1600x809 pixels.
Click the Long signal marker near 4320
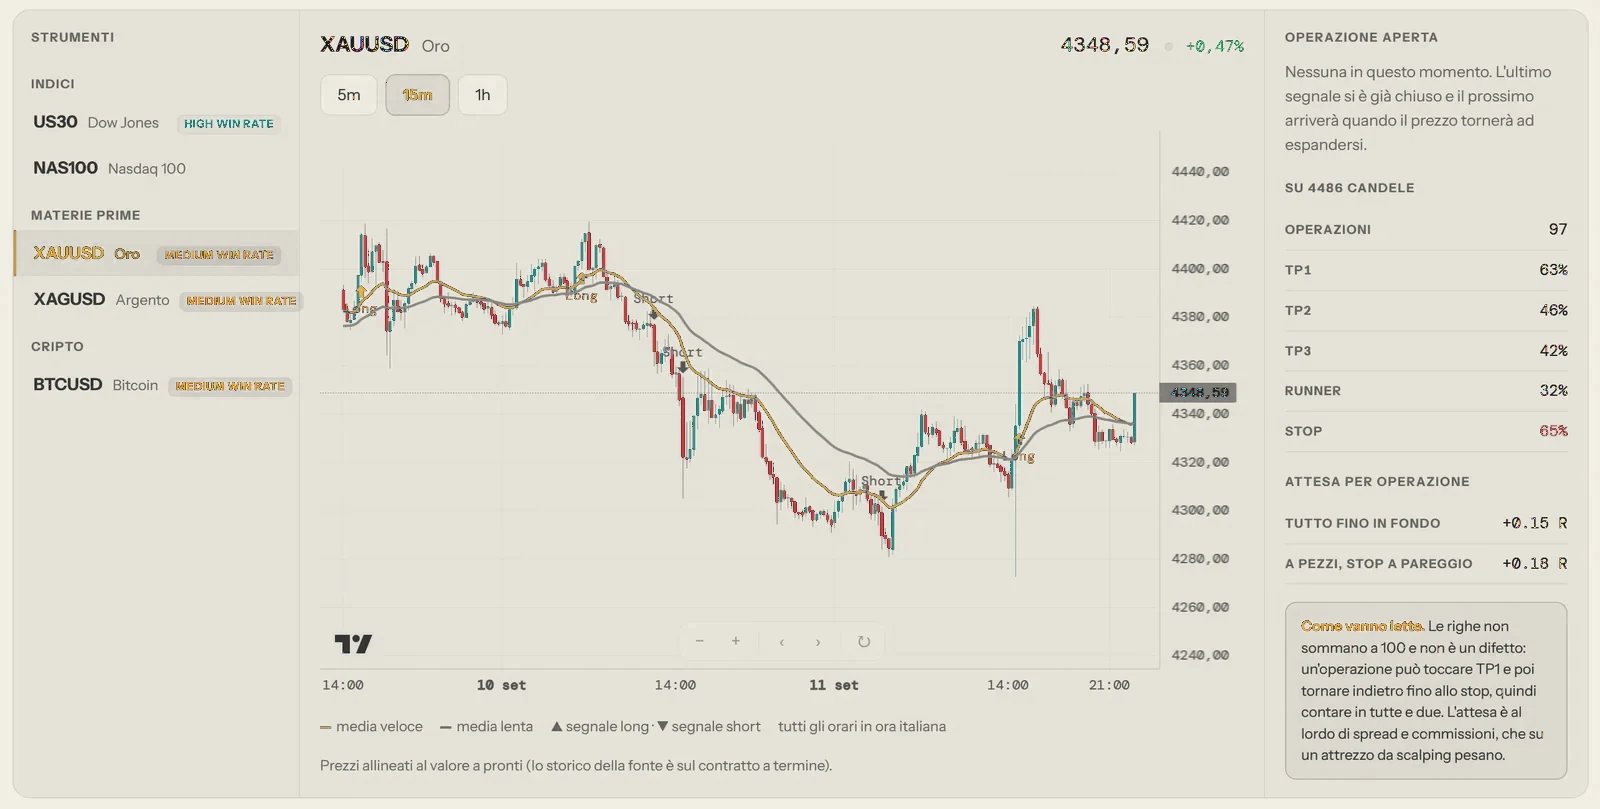click(x=1019, y=456)
